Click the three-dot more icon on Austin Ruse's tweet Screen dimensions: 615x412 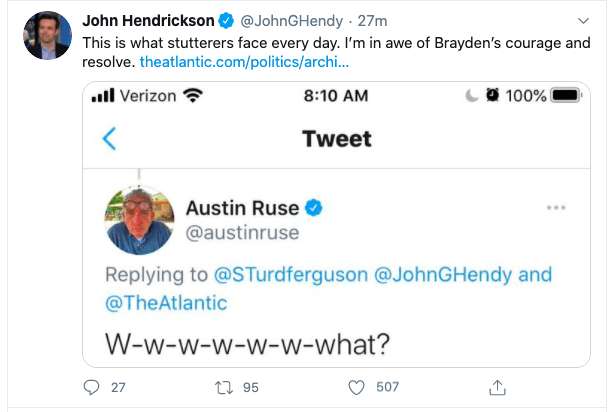point(556,207)
